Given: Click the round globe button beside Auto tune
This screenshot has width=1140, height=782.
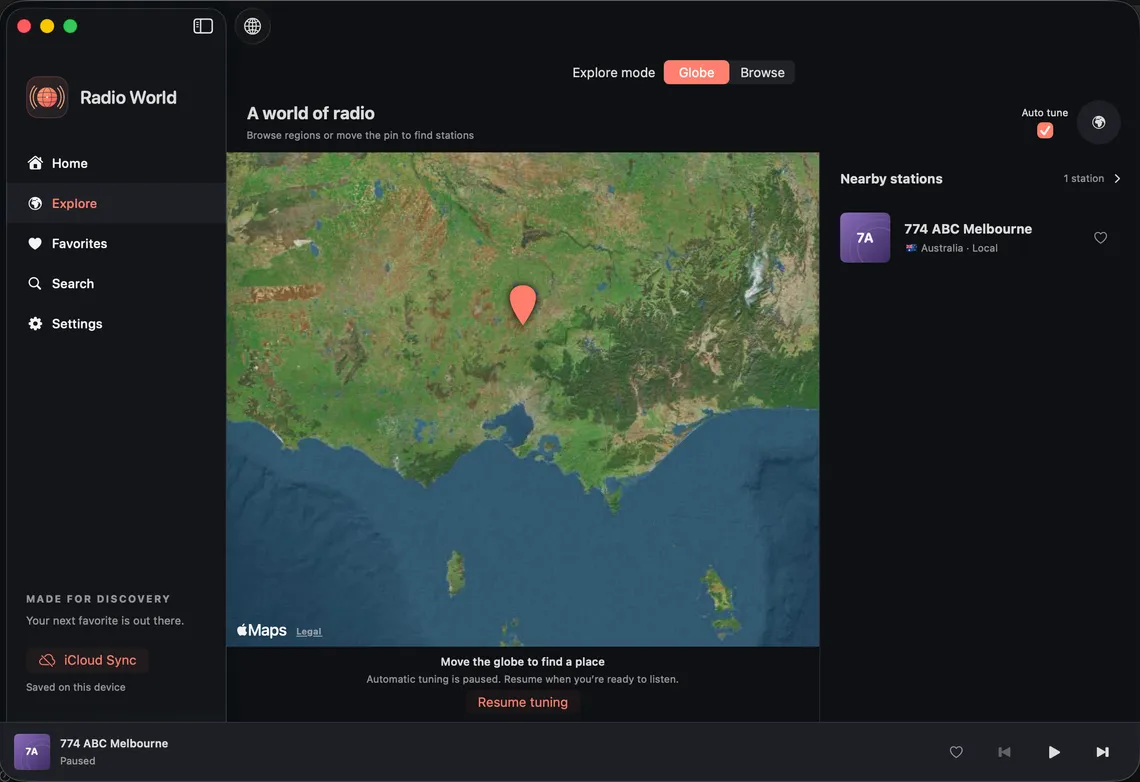Looking at the screenshot, I should (1099, 122).
